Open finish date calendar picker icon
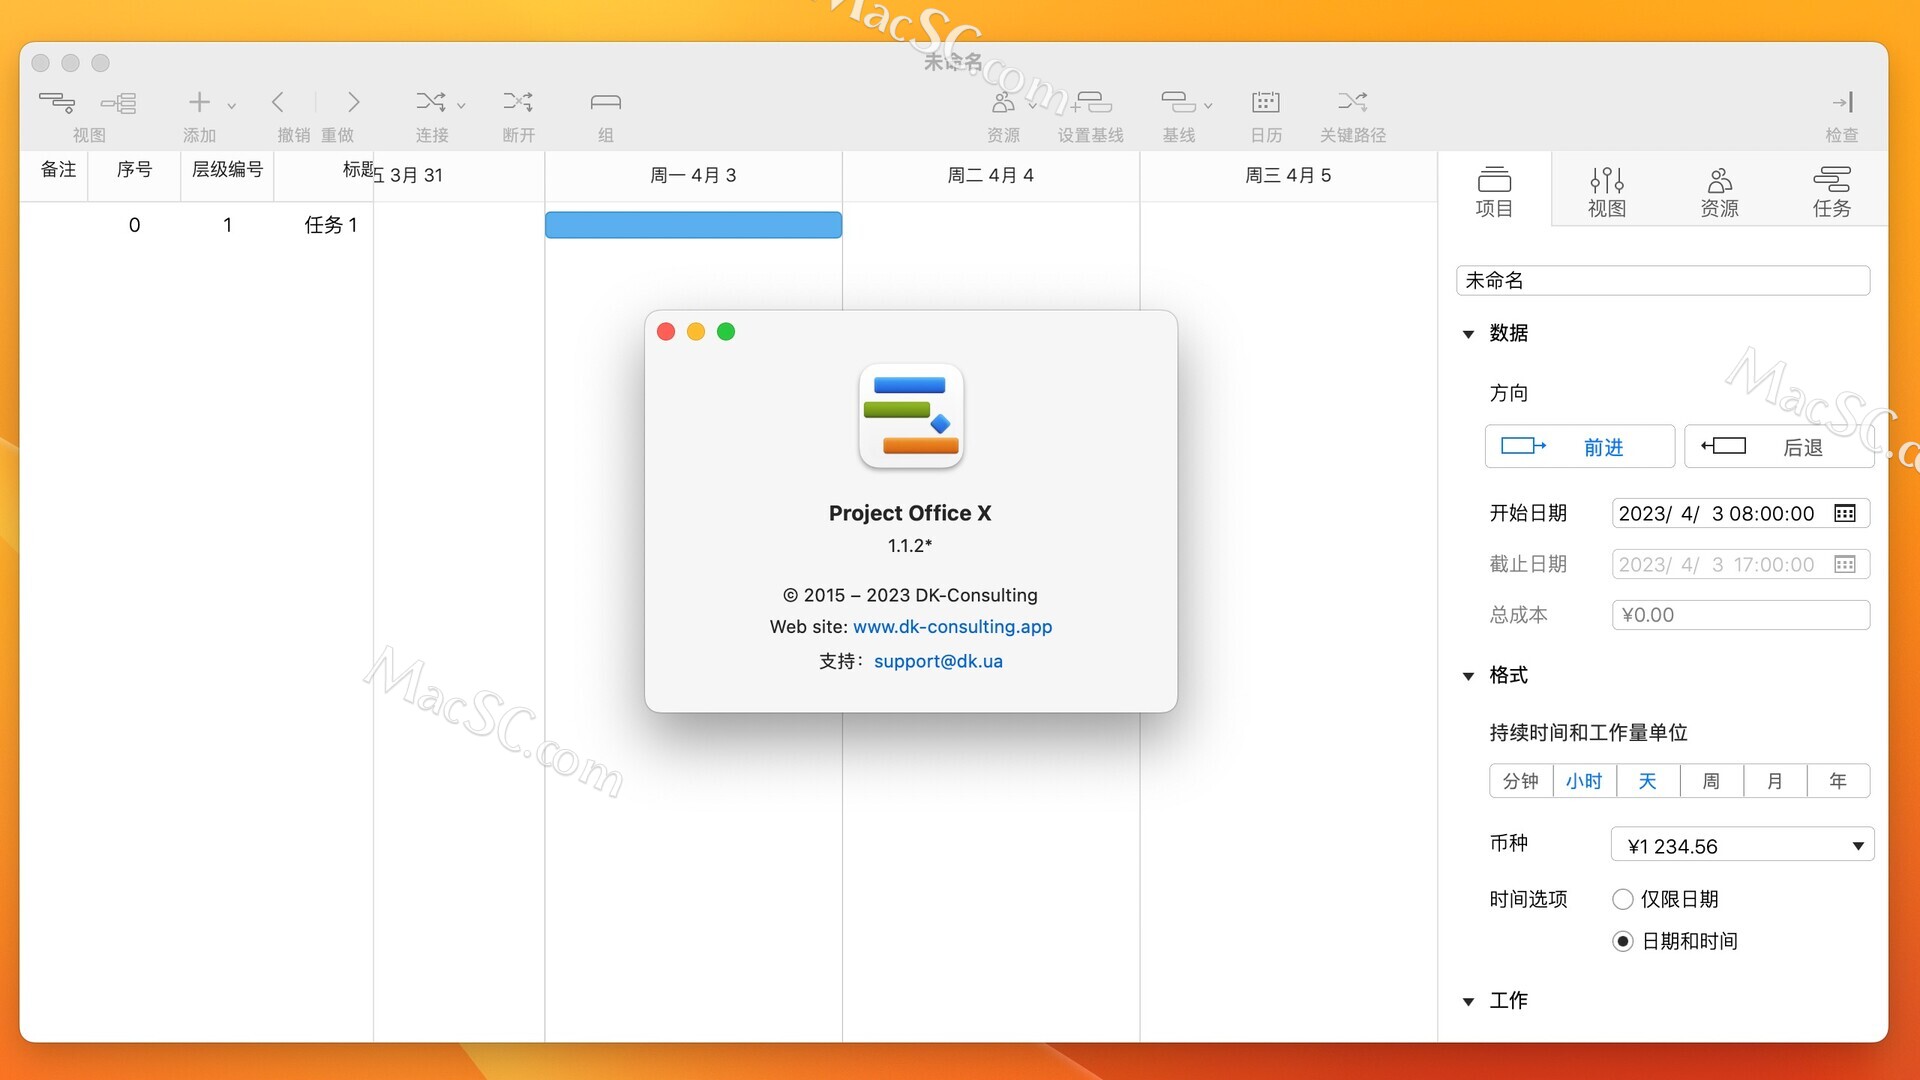This screenshot has height=1080, width=1920. 1845,564
